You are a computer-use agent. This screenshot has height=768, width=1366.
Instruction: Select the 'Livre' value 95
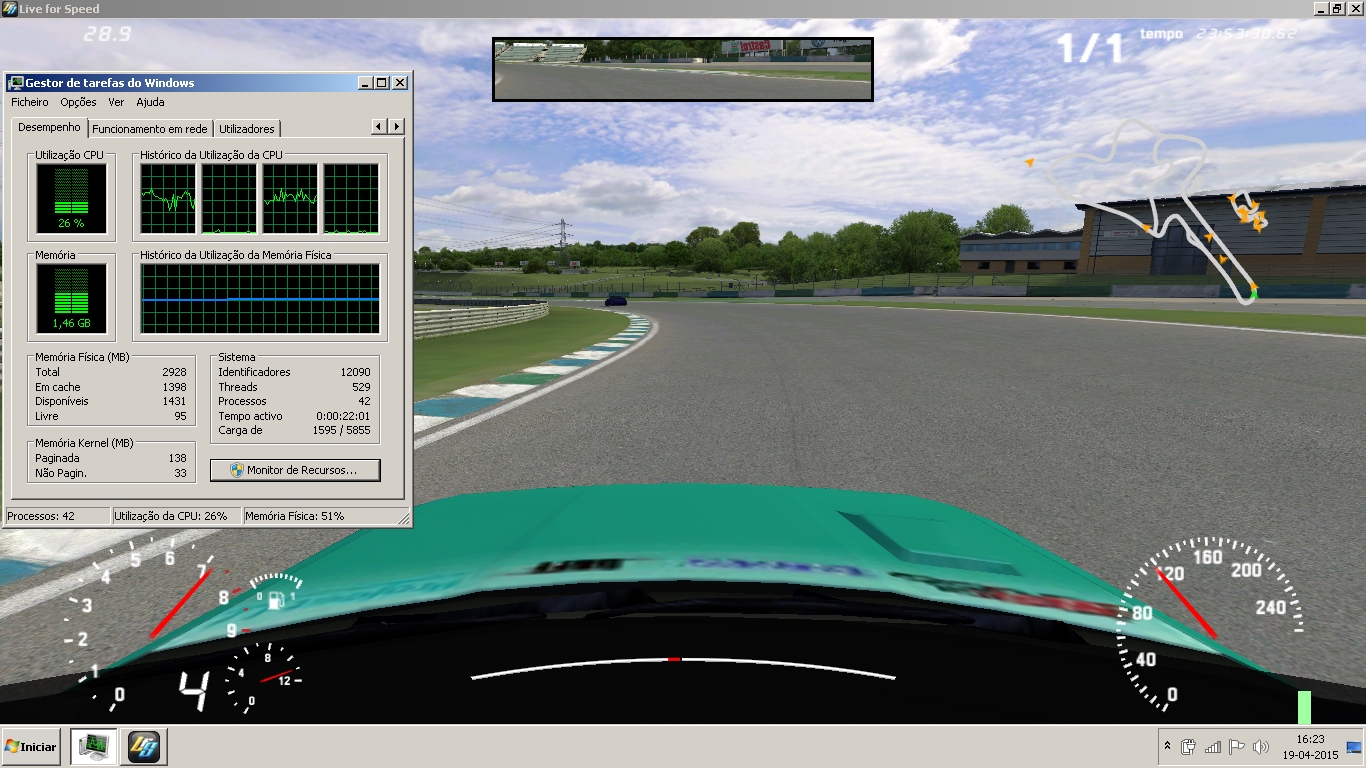click(x=180, y=416)
